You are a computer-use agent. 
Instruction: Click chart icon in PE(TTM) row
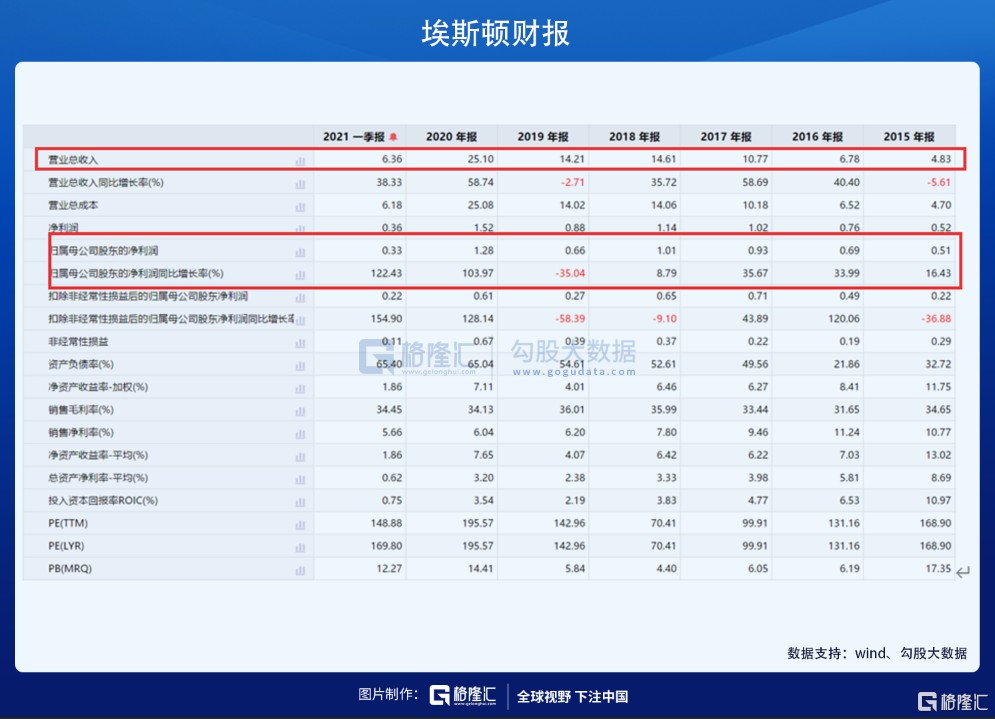[x=300, y=524]
